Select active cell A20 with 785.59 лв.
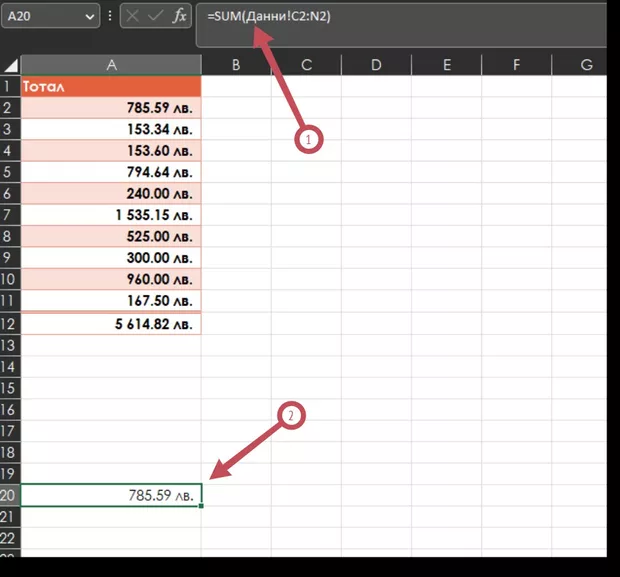This screenshot has width=620, height=577. (111, 495)
